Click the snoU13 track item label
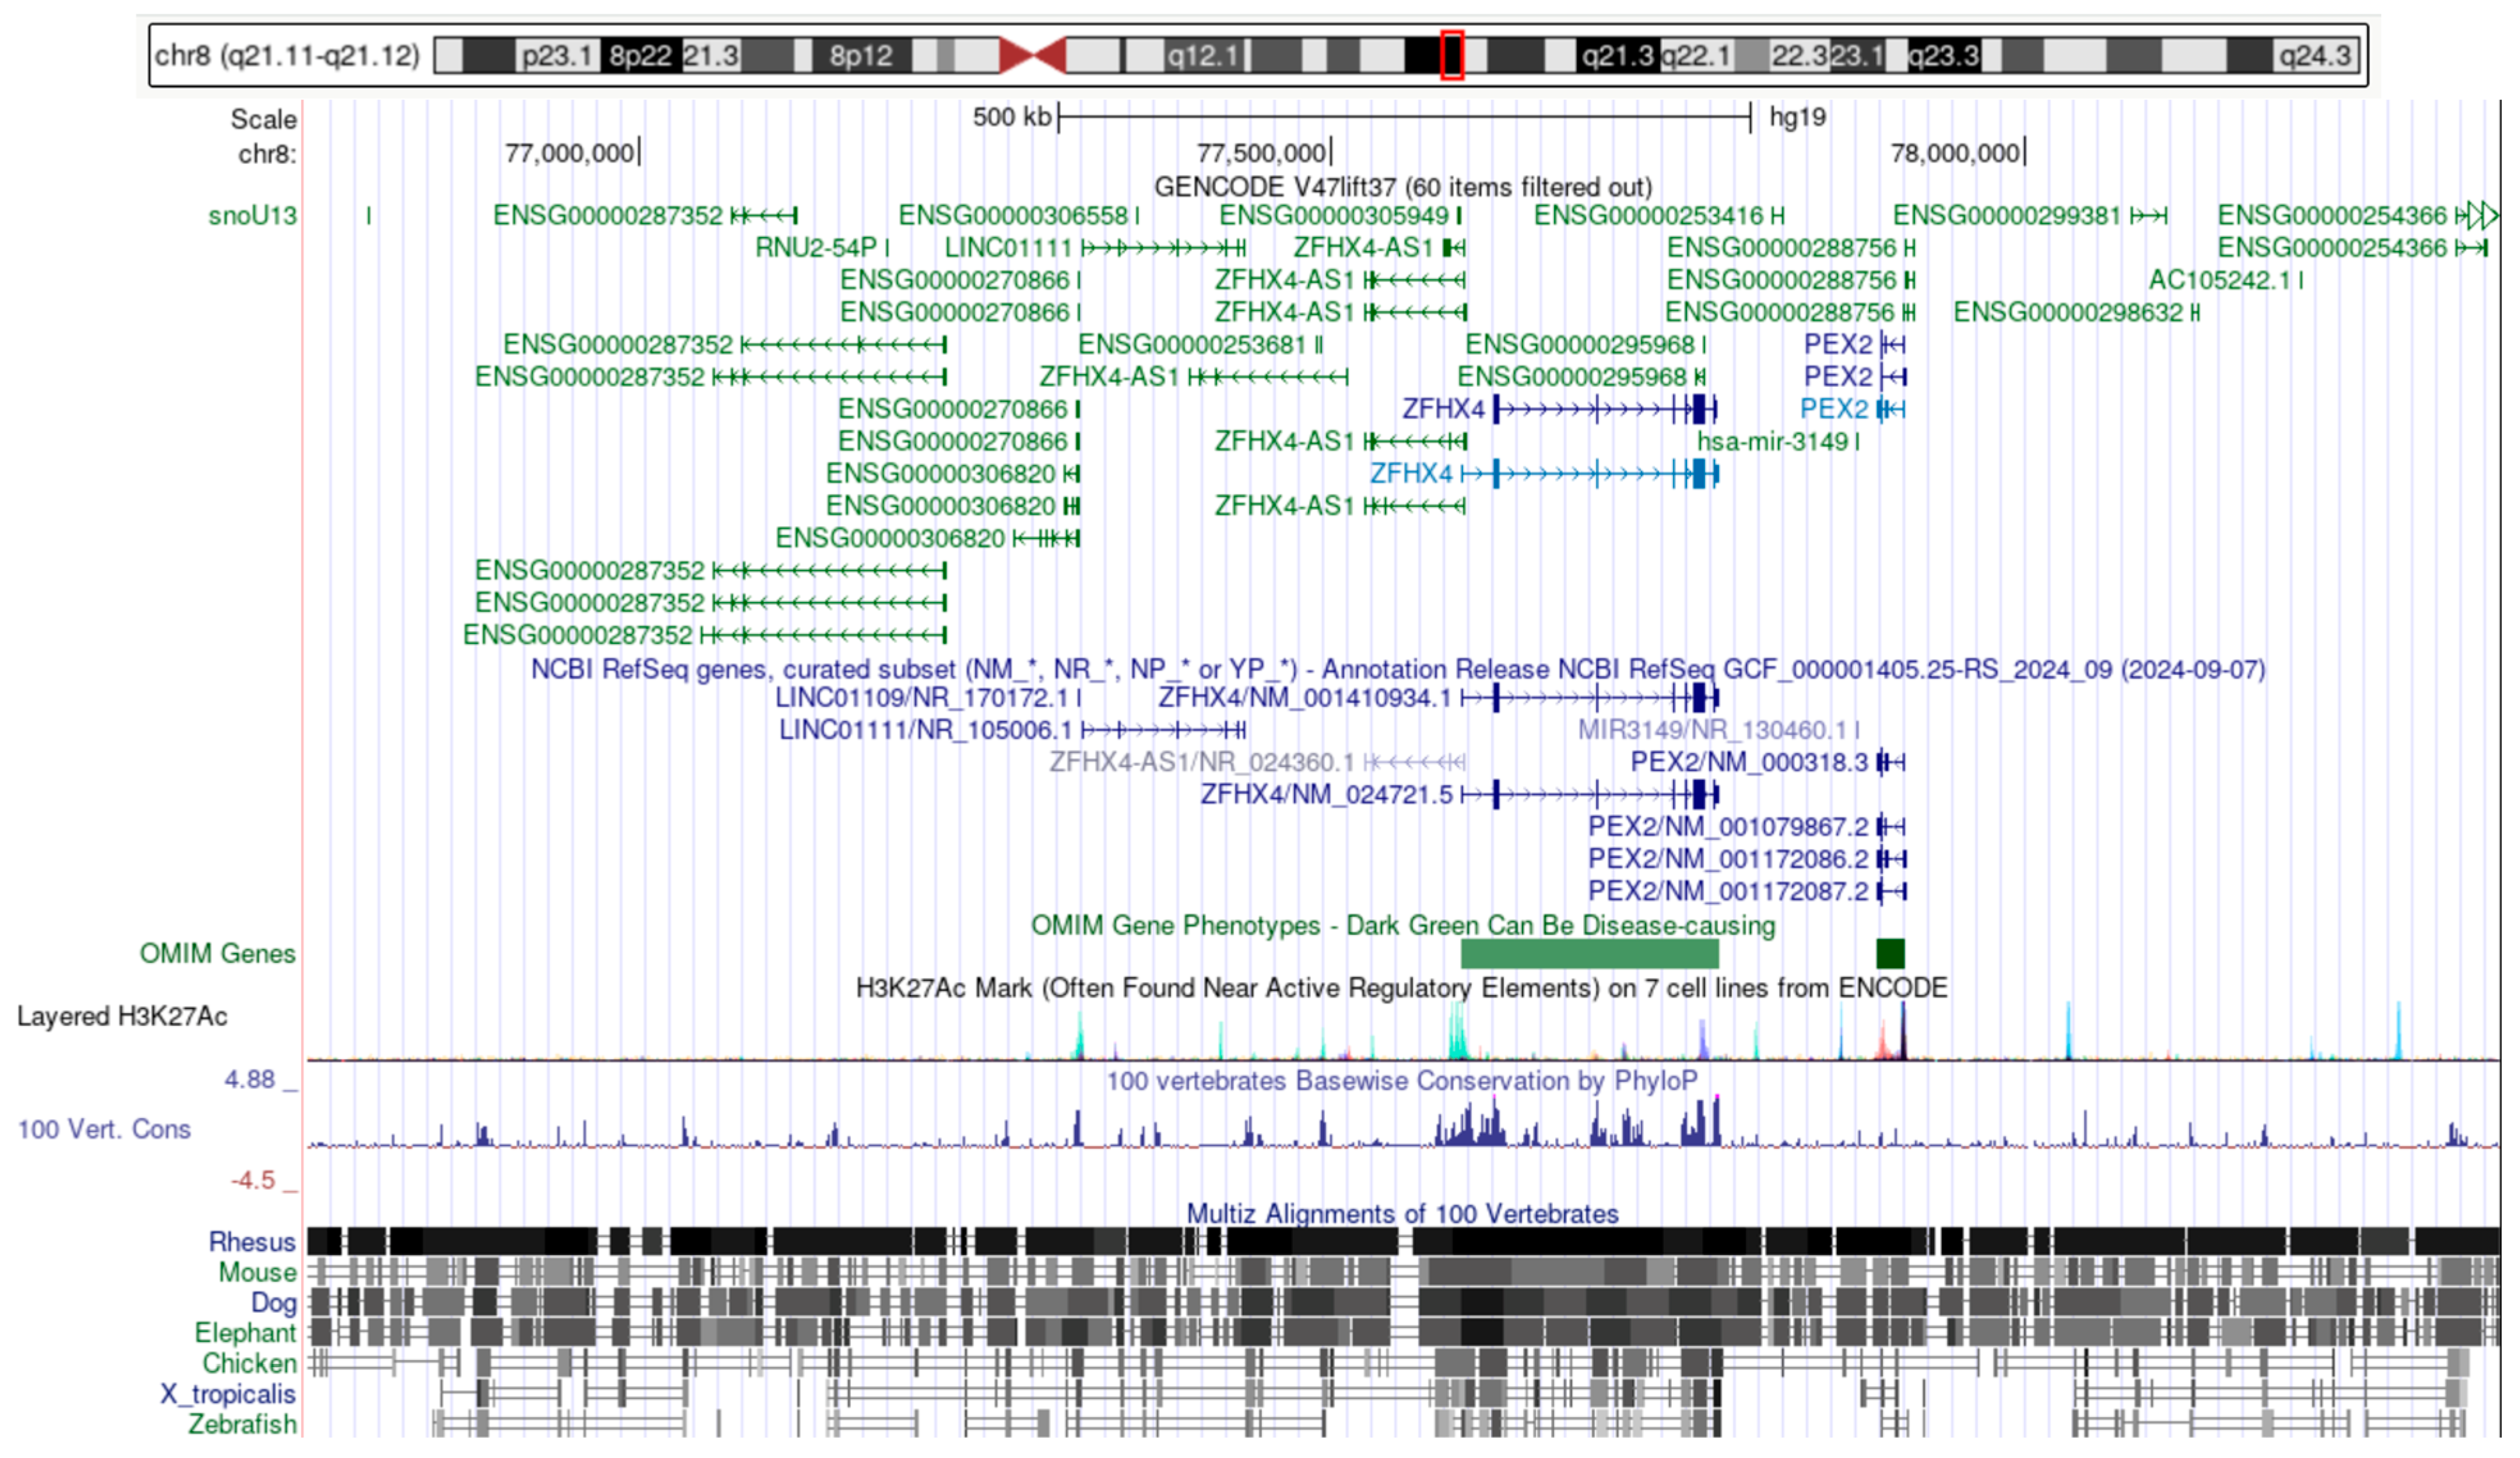This screenshot has width=2520, height=1458. point(252,215)
